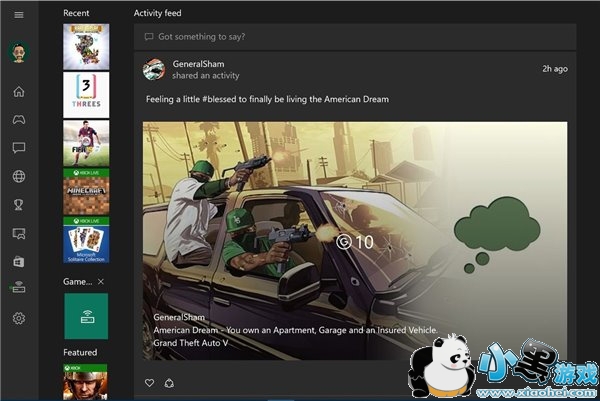This screenshot has height=401, width=600.
Task: Click the 'Got something to say?' field
Action: 355,37
